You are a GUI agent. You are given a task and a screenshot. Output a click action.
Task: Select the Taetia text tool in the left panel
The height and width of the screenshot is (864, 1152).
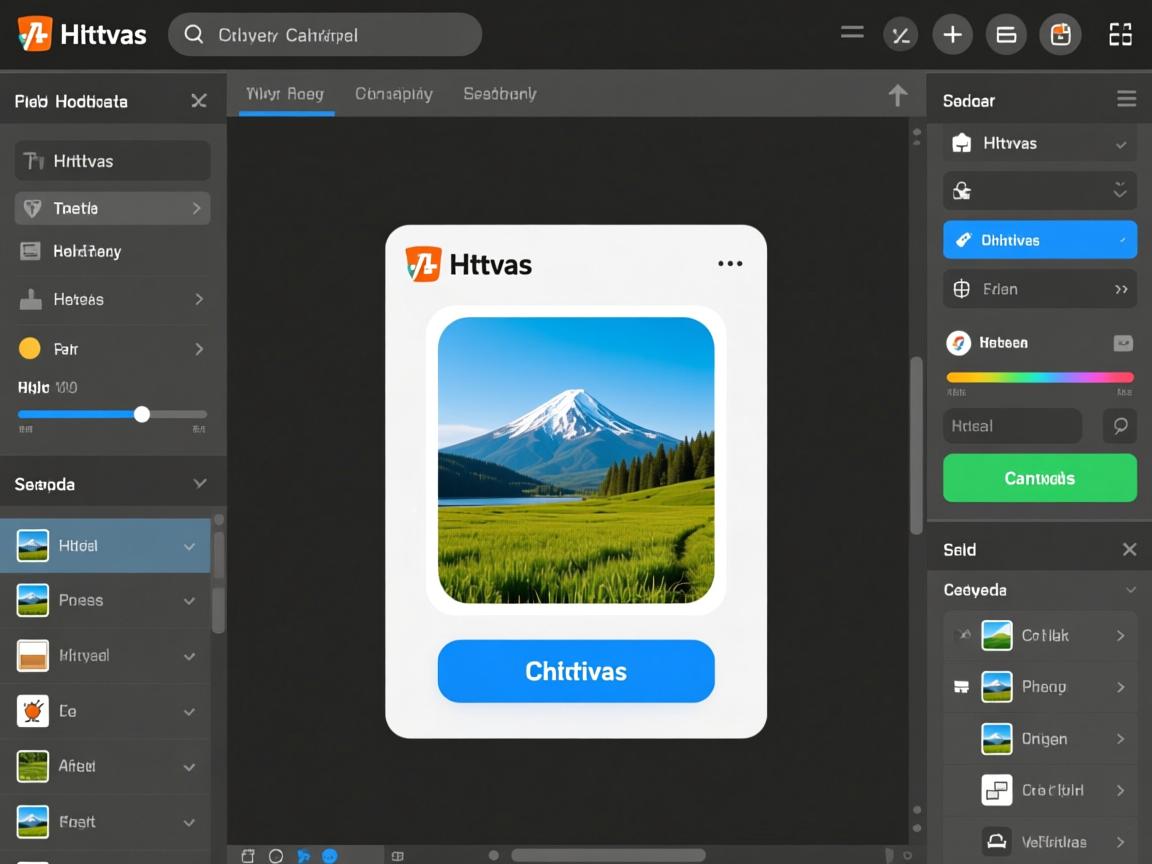[x=111, y=208]
